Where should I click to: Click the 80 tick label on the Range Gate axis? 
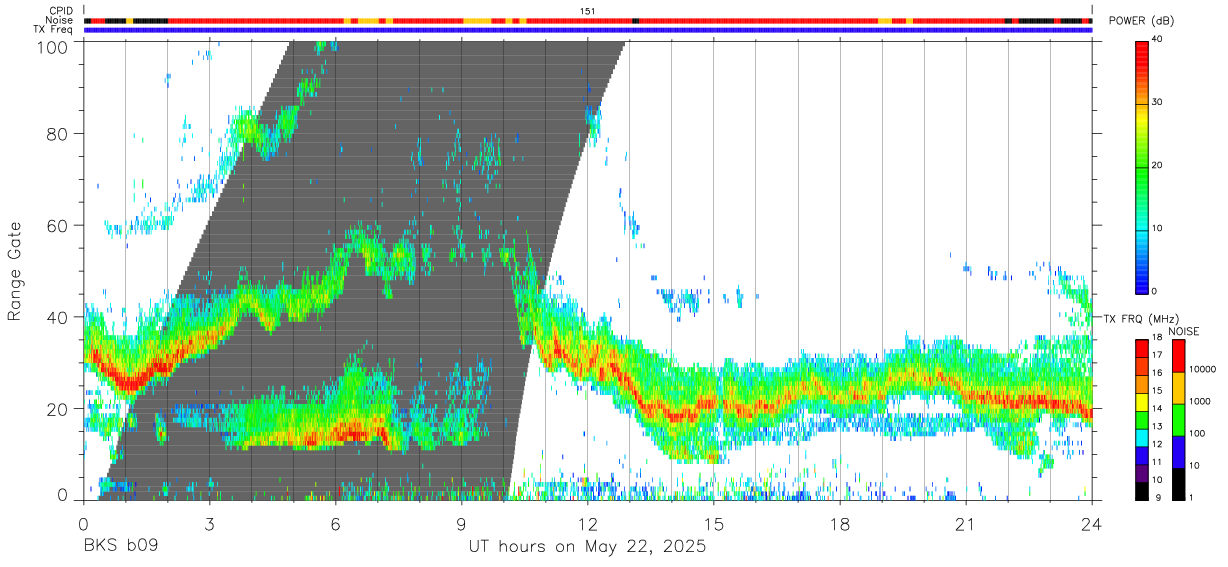click(x=59, y=133)
